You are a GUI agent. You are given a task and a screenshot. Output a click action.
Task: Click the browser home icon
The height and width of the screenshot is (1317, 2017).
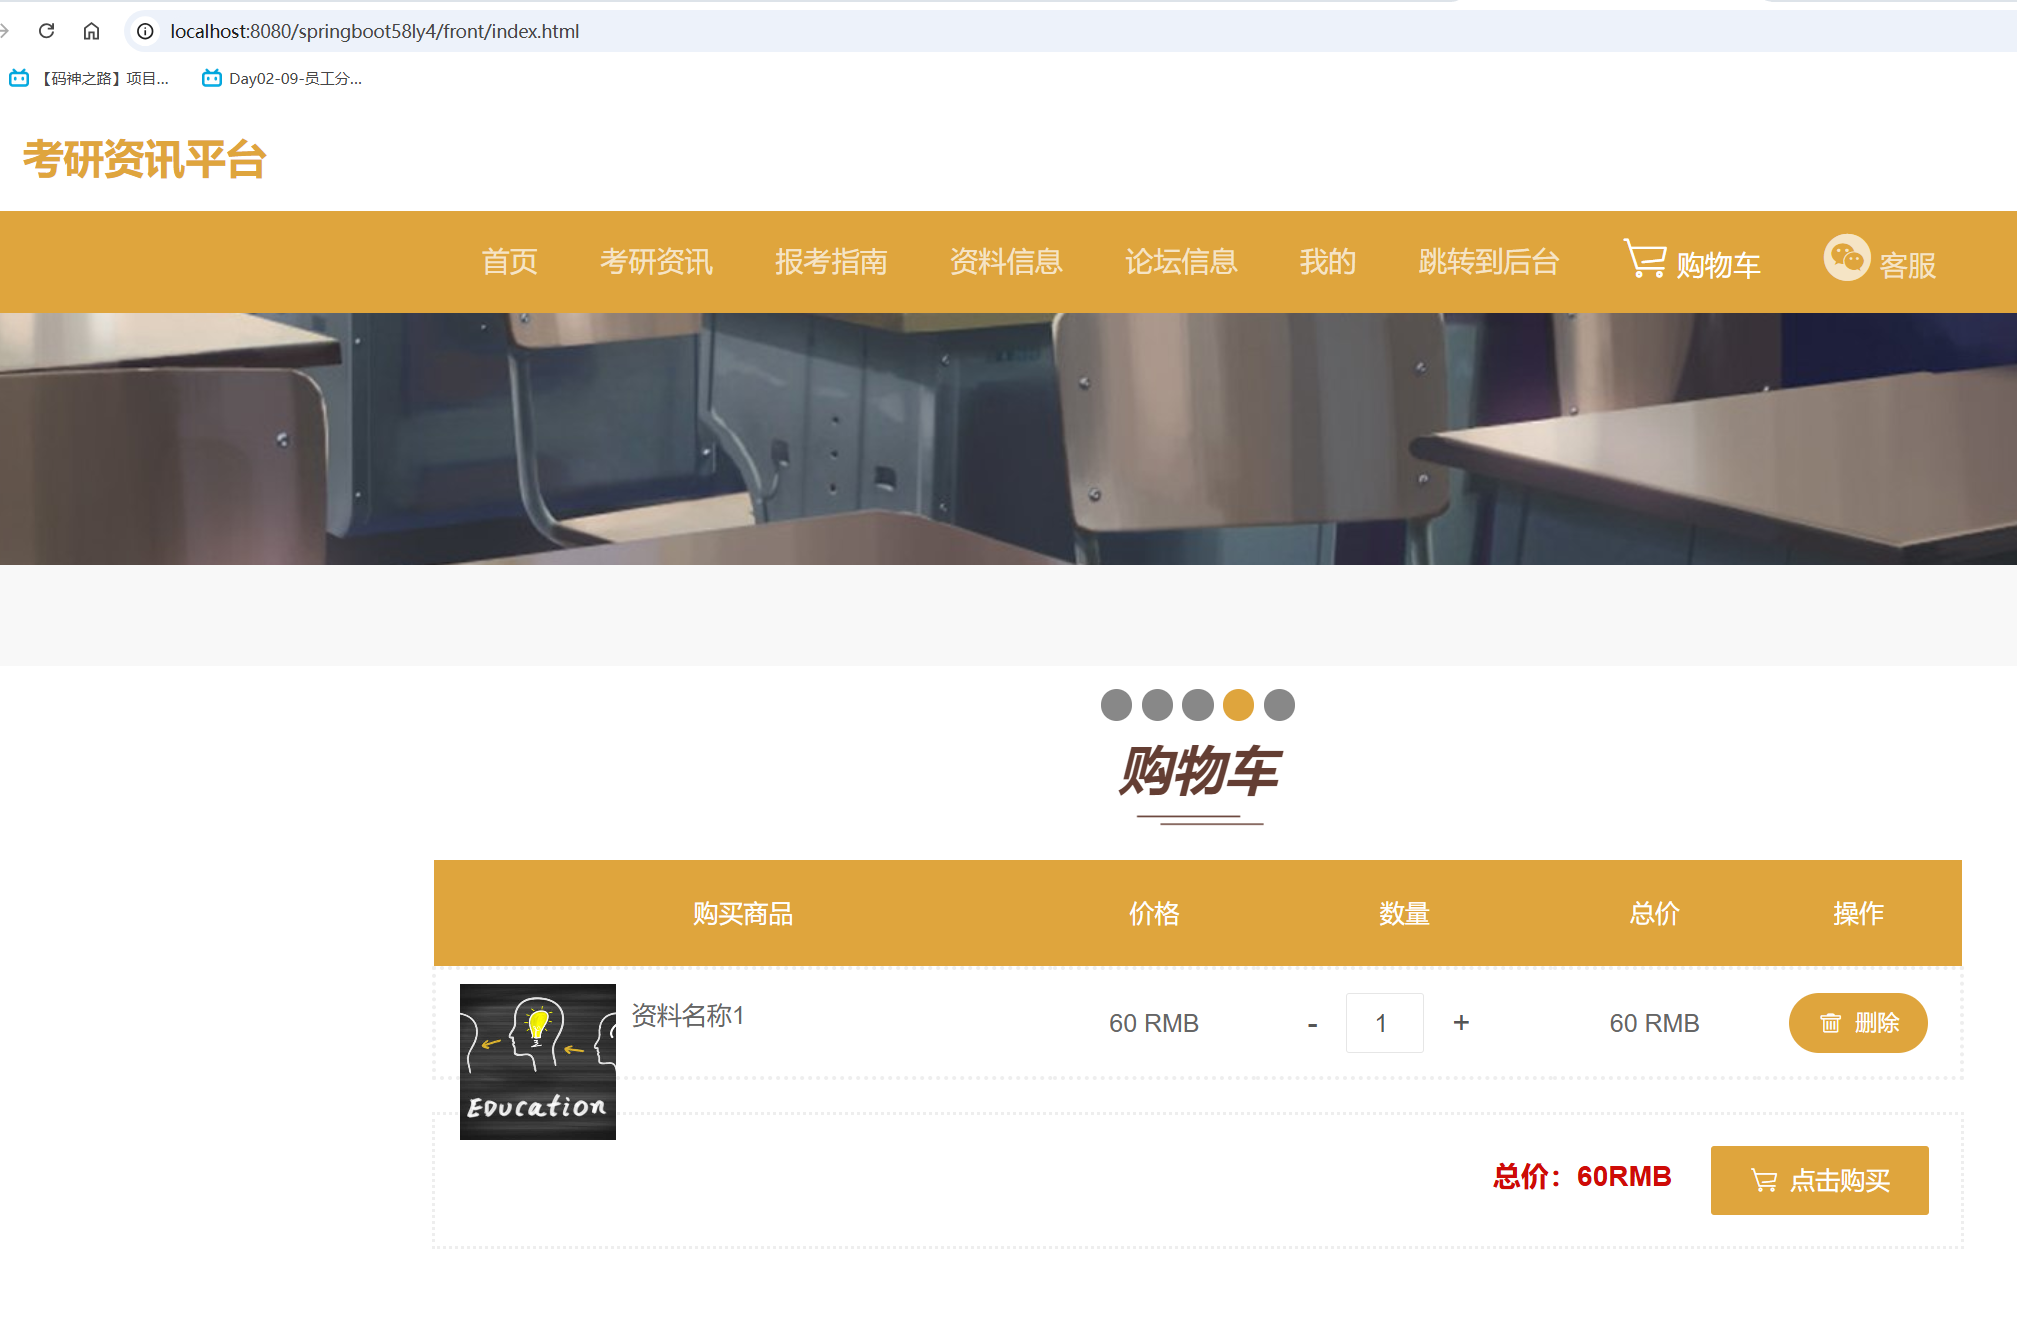(x=91, y=31)
